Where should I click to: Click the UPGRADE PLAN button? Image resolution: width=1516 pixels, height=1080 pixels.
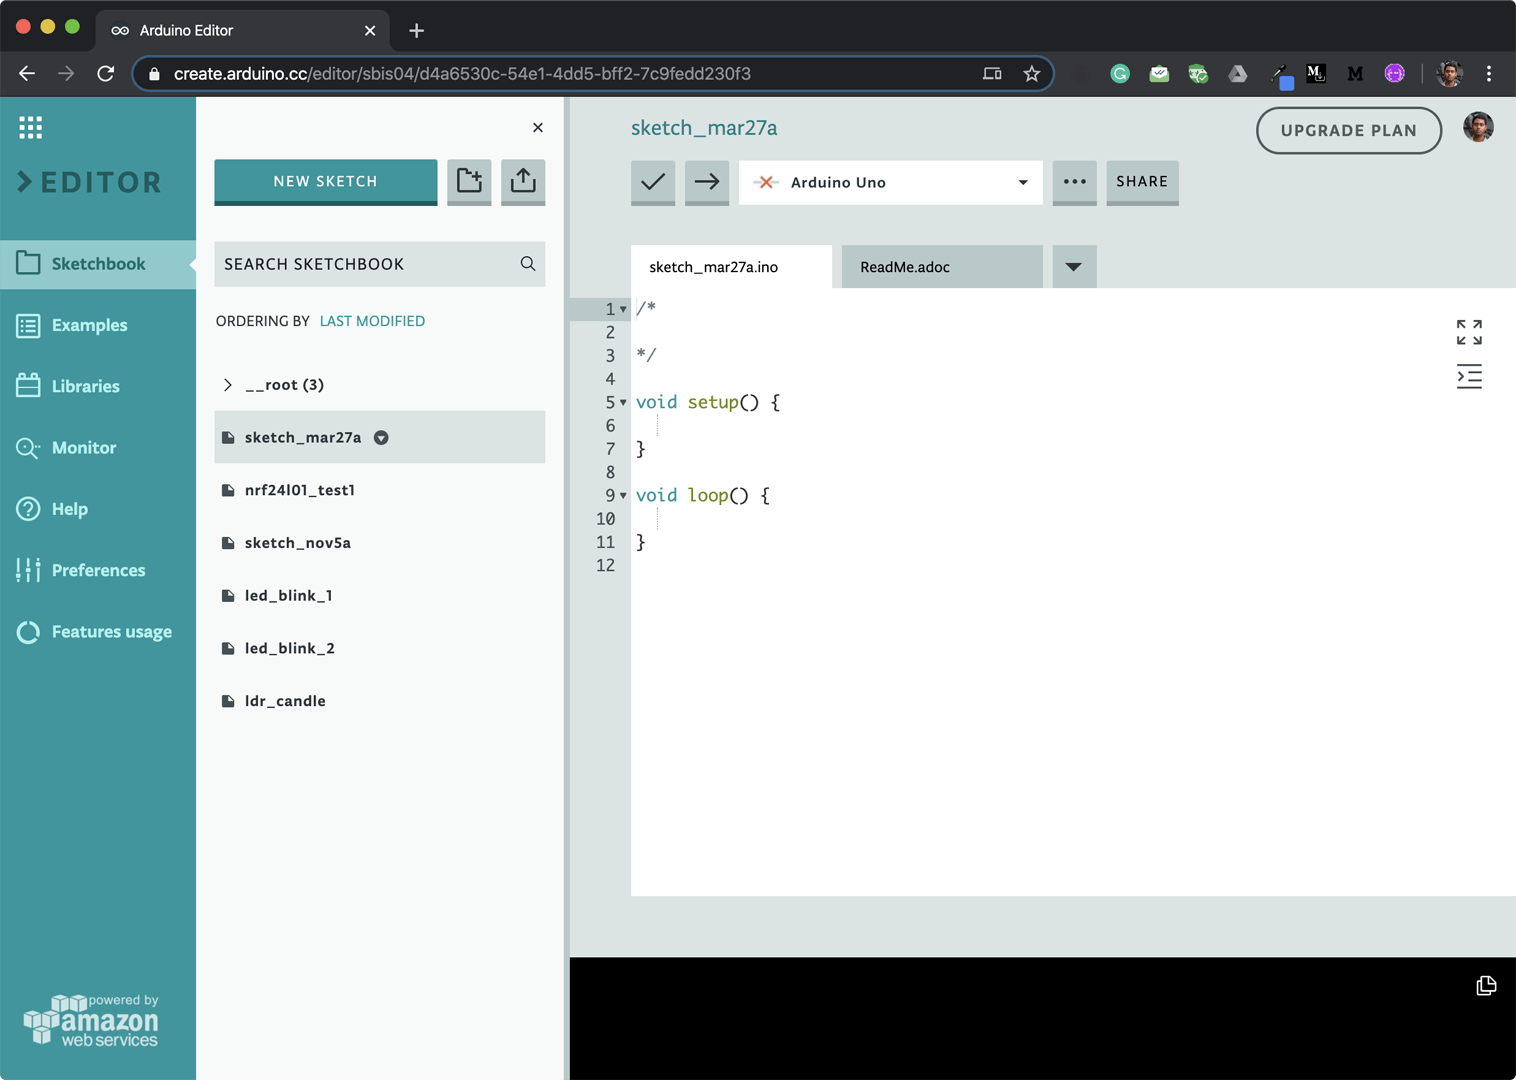pyautogui.click(x=1348, y=130)
